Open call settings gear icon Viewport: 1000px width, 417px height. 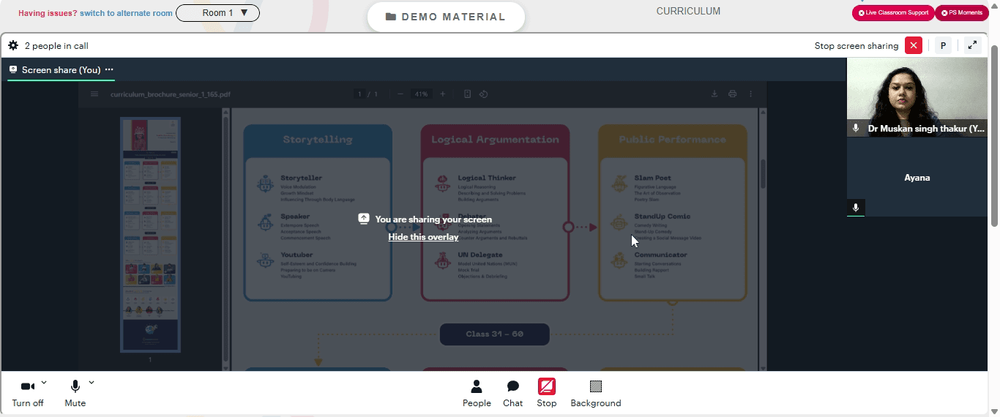(x=13, y=45)
